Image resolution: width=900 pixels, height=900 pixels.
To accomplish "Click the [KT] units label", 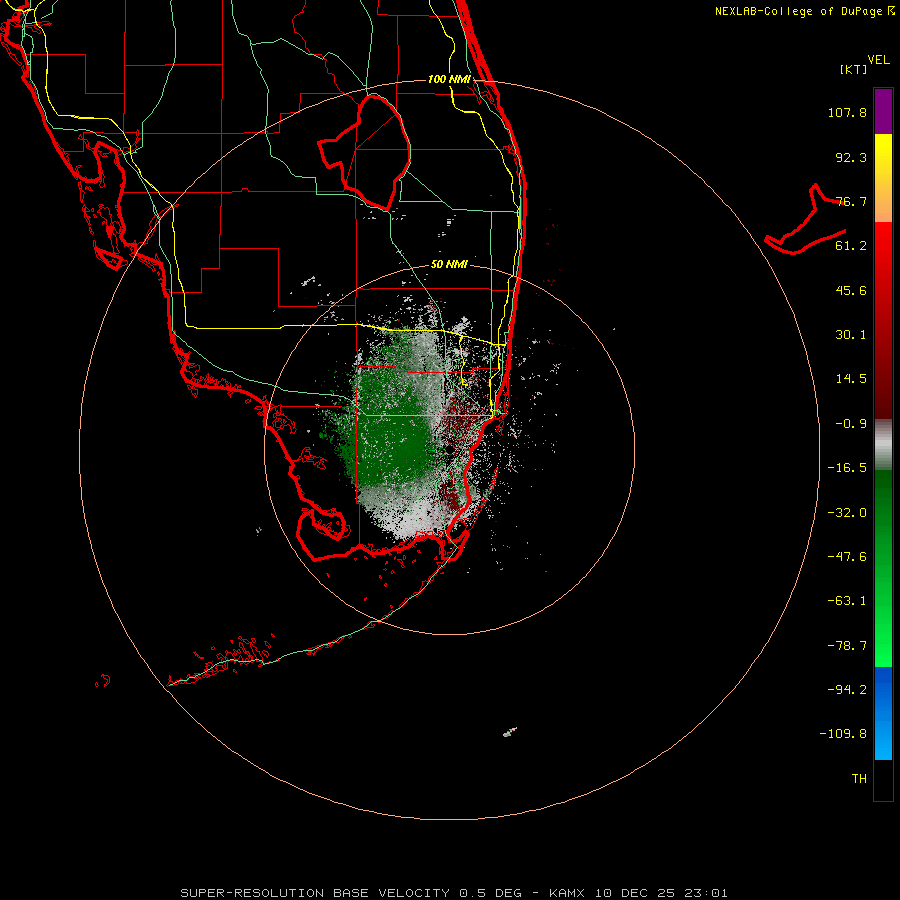I will (854, 69).
